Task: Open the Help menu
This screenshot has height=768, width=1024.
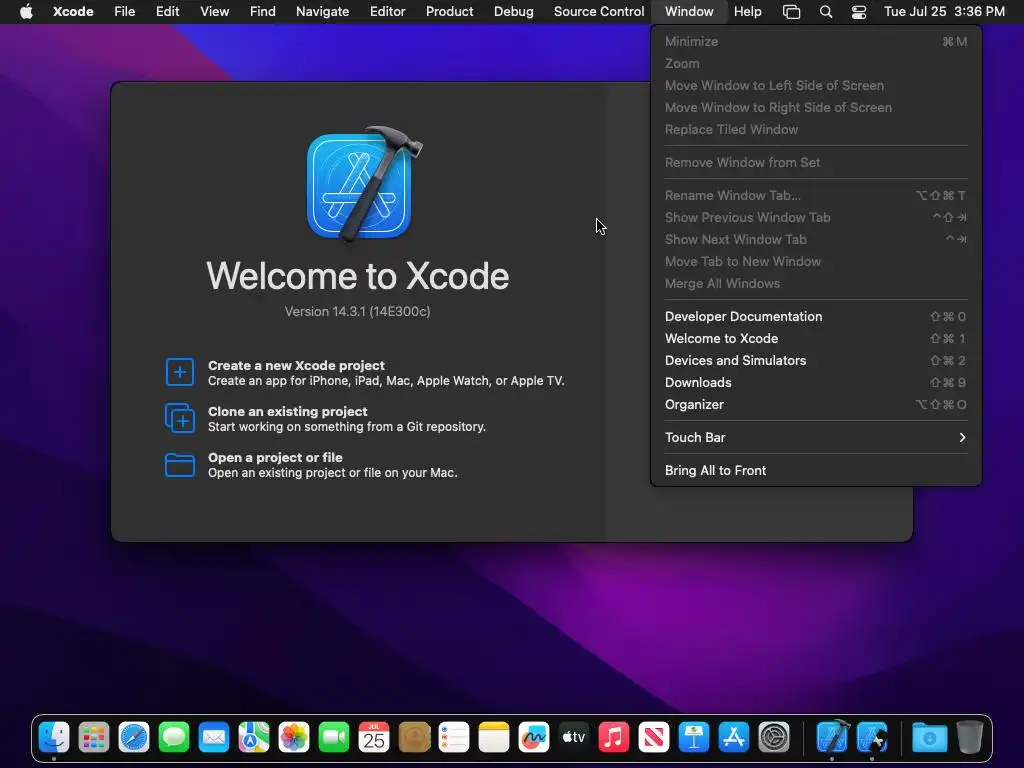Action: (x=748, y=12)
